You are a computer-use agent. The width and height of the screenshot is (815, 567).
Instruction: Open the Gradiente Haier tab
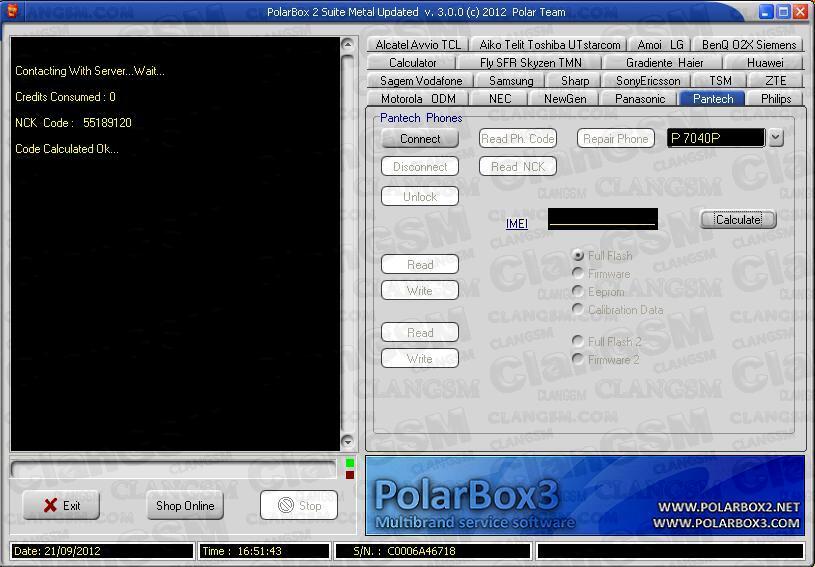(x=664, y=63)
